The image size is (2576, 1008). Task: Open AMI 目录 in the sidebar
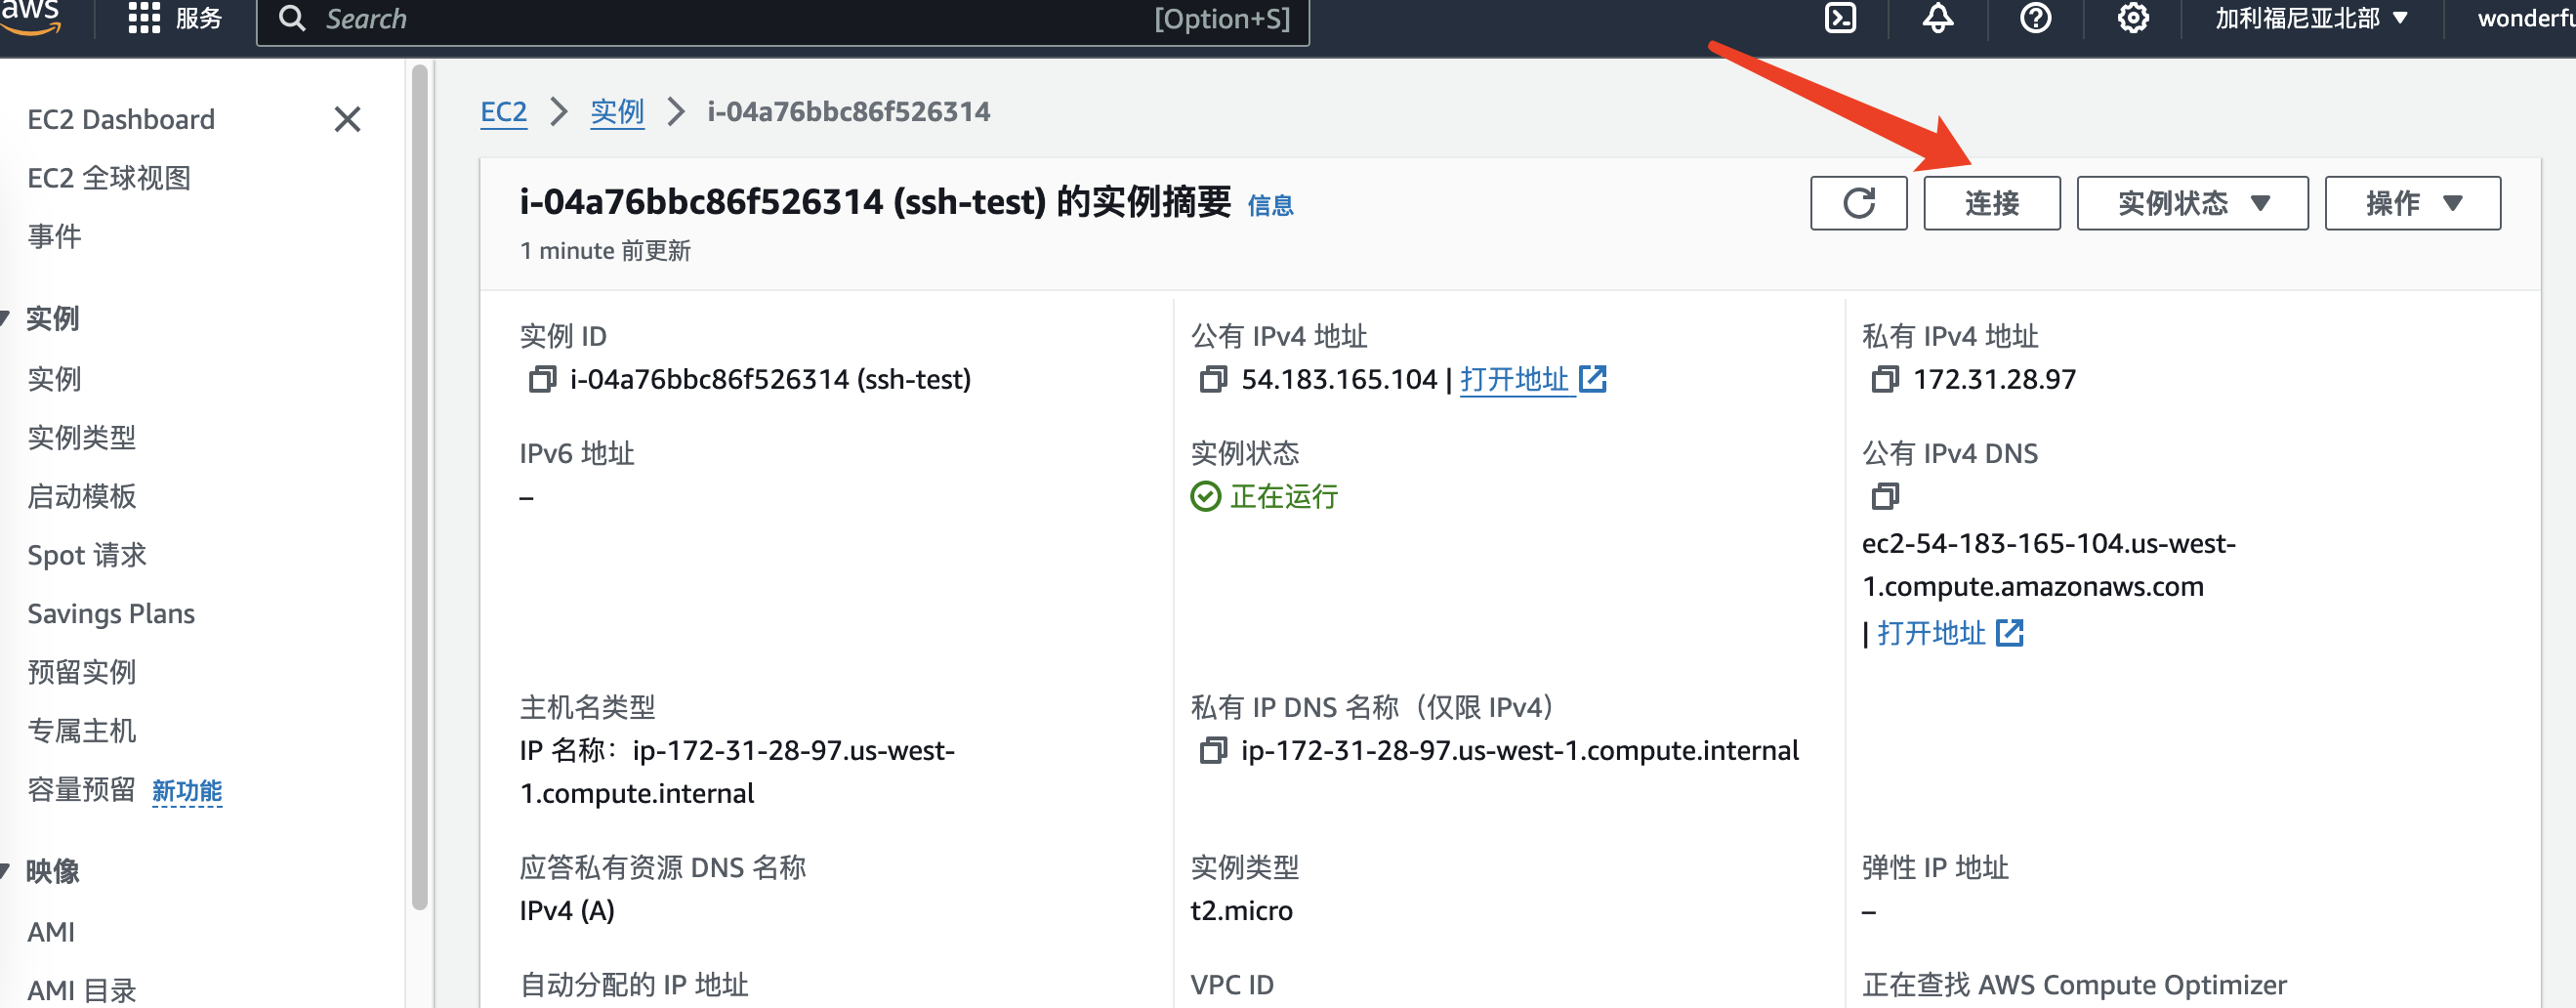[82, 990]
